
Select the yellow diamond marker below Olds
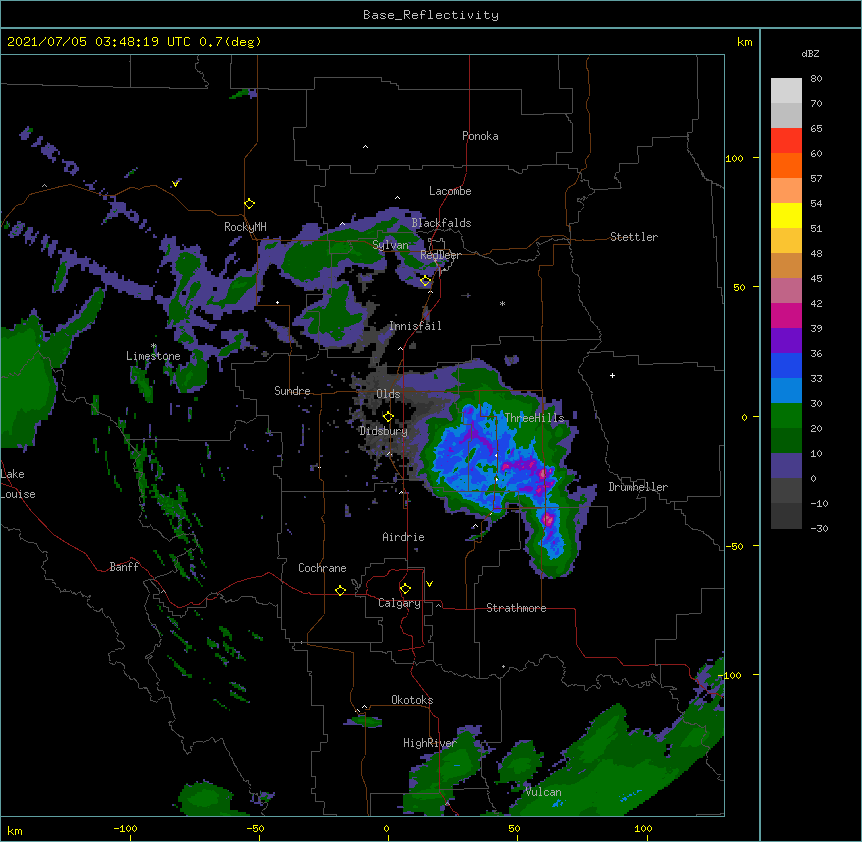pos(388,417)
